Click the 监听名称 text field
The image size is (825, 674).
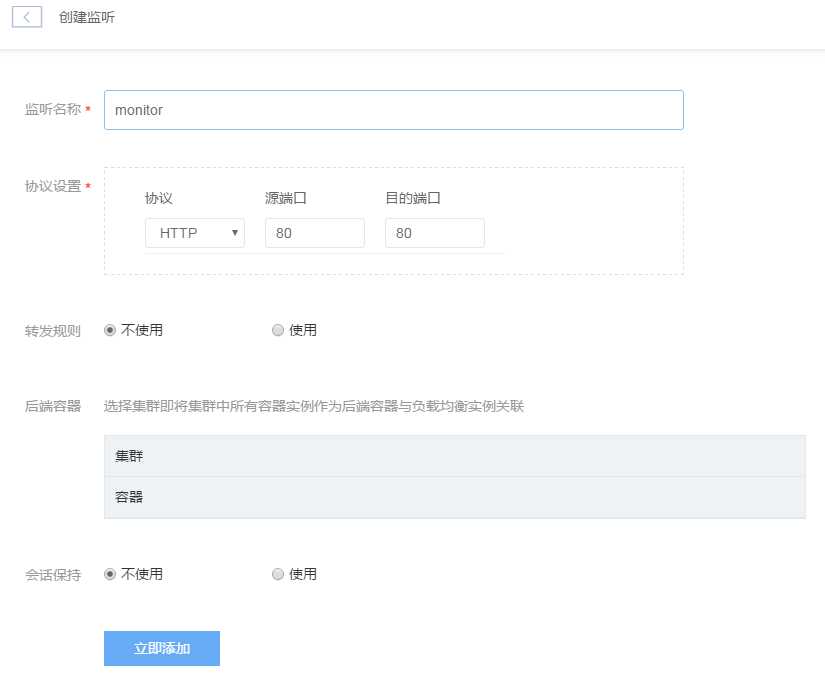pyautogui.click(x=393, y=109)
